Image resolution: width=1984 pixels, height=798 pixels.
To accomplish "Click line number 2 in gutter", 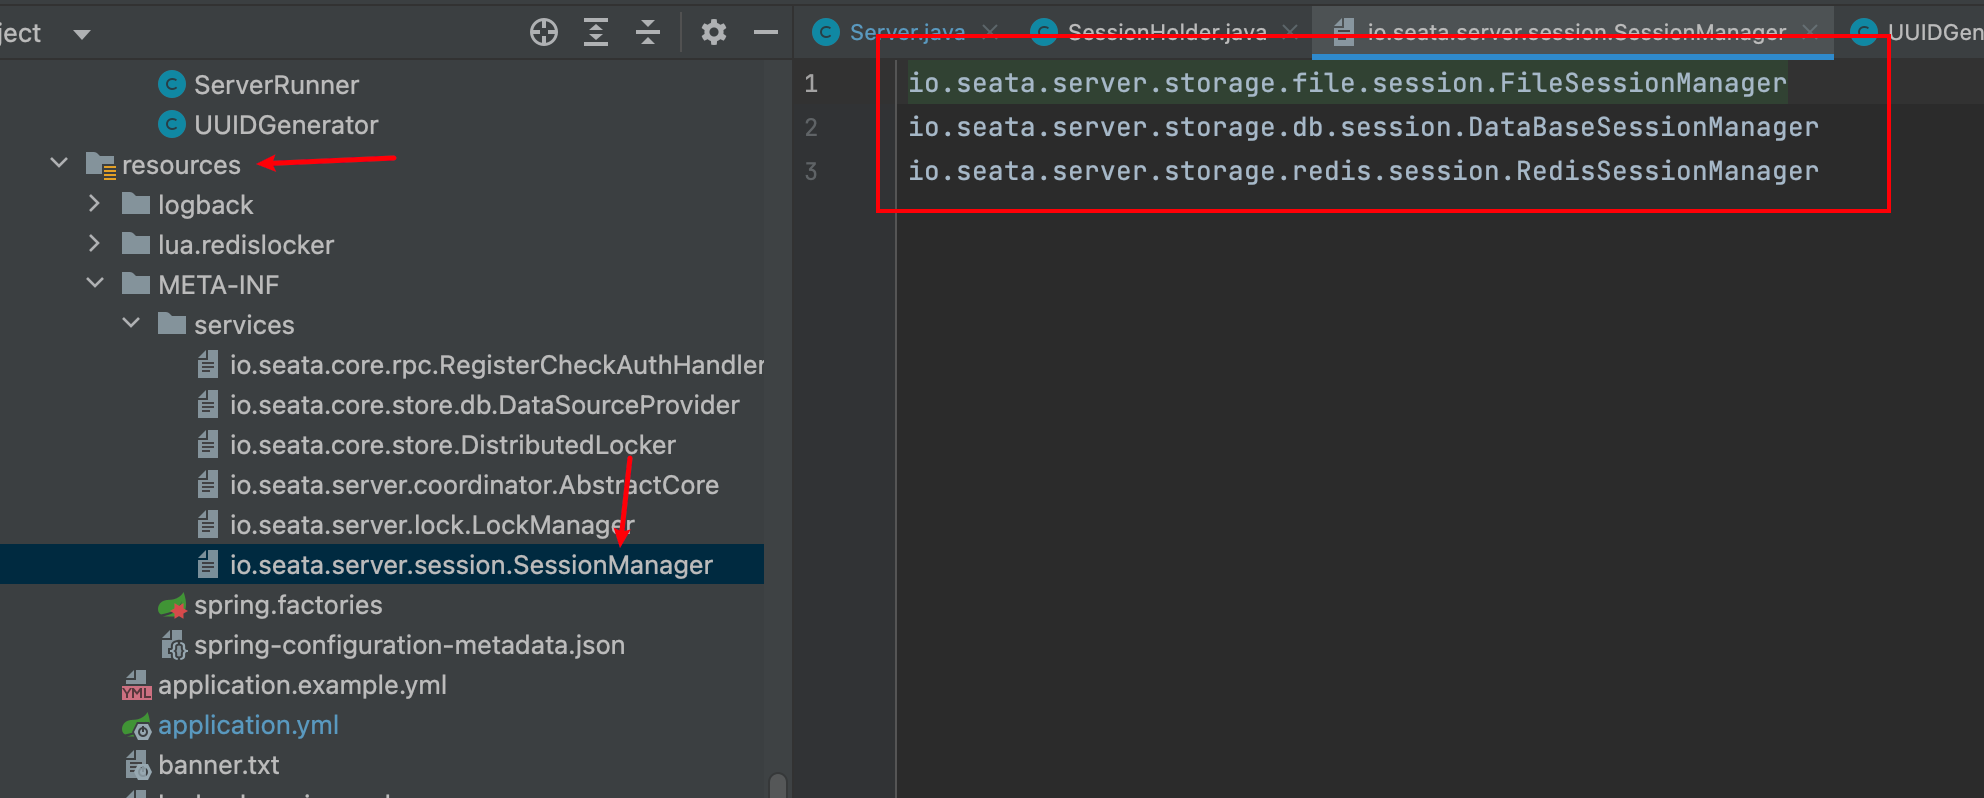I will [811, 127].
